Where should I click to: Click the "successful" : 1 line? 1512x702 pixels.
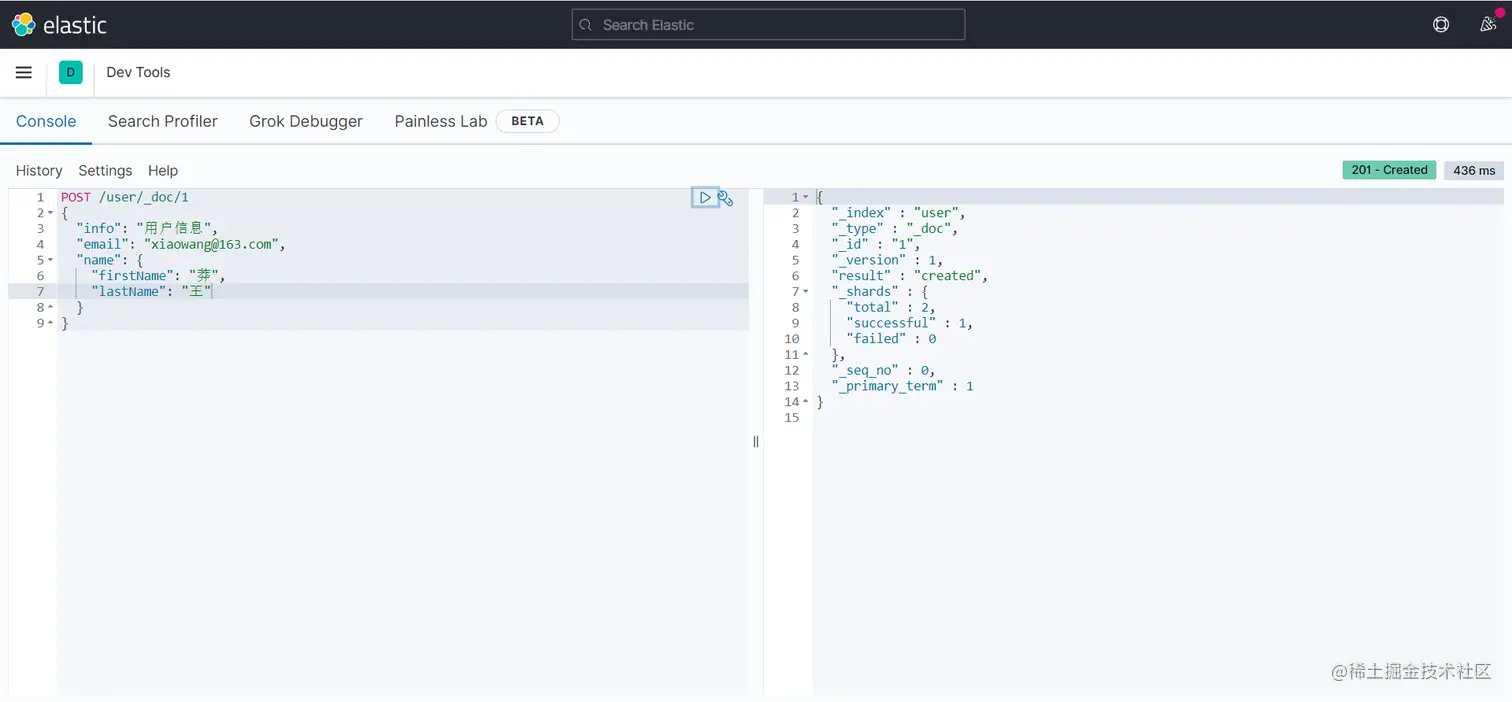point(909,323)
